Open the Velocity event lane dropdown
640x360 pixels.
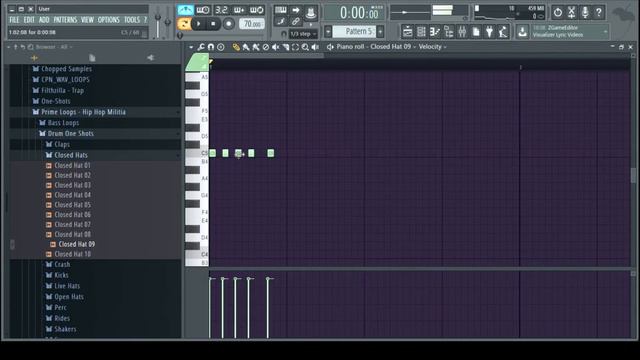432,47
